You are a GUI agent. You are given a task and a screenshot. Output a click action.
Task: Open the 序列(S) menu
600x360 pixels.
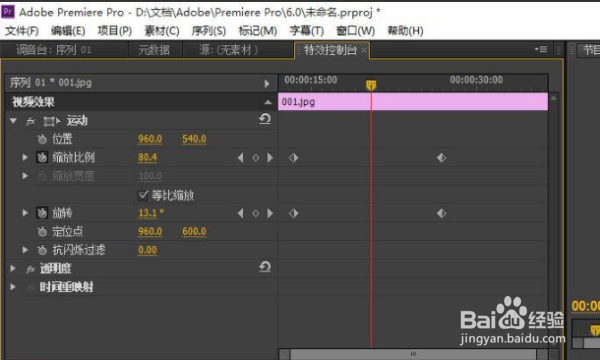[x=209, y=31]
